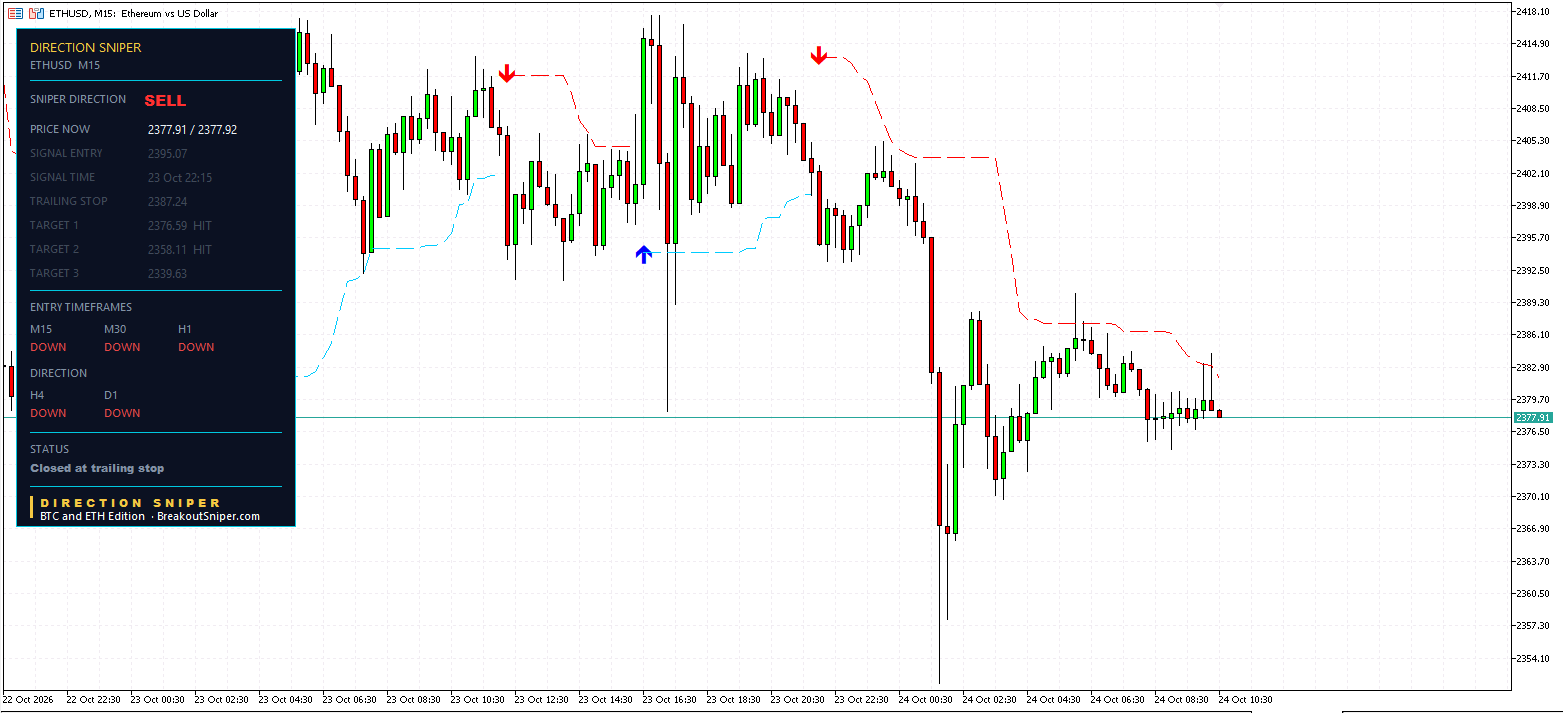Click the 2402.10 price scale label

(1533, 173)
